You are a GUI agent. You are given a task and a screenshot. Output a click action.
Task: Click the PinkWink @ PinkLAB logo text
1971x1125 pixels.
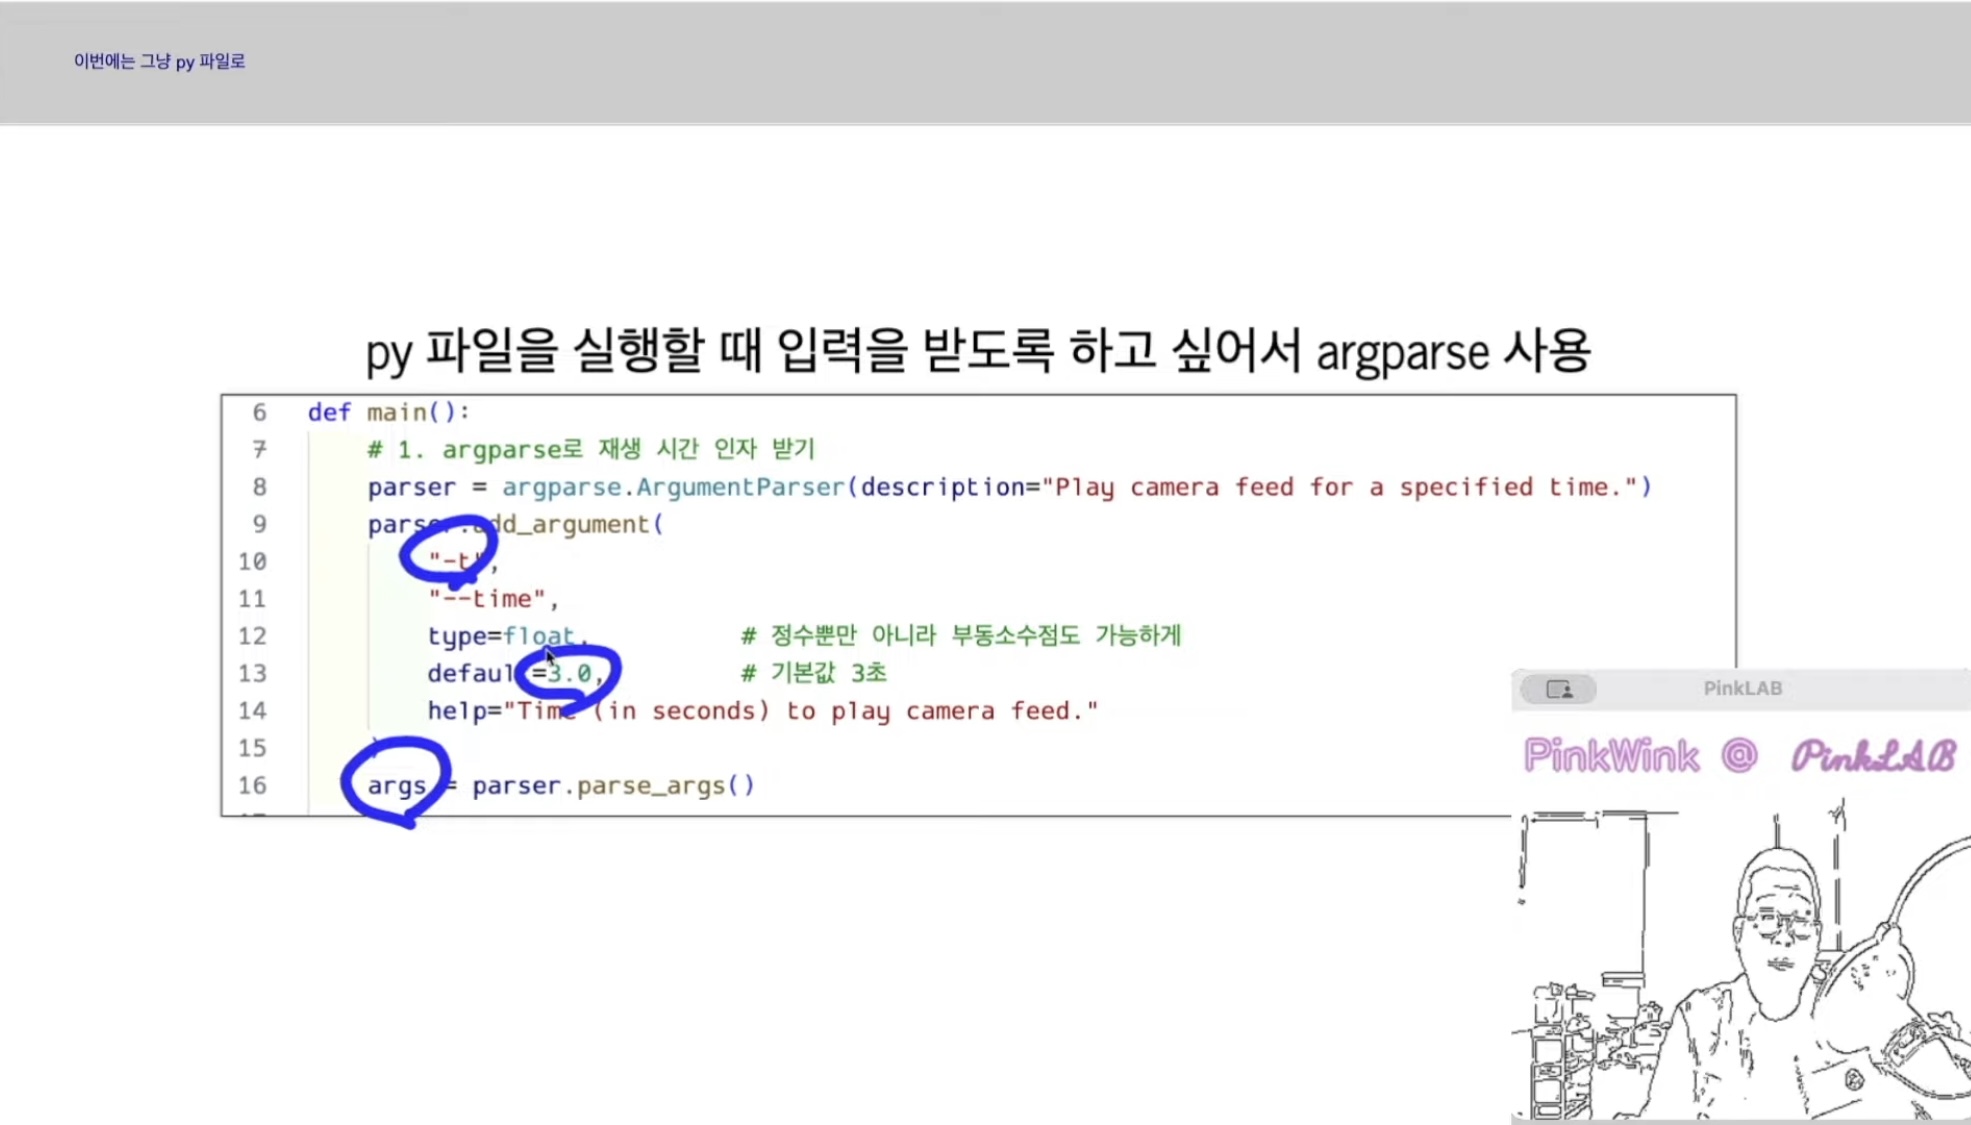1739,756
